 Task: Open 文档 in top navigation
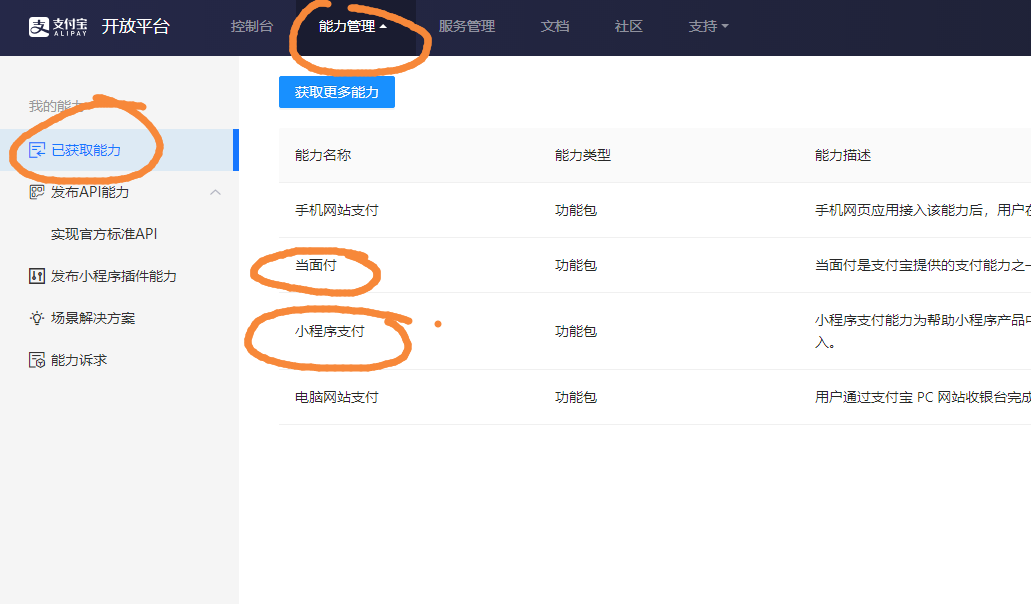pos(555,26)
